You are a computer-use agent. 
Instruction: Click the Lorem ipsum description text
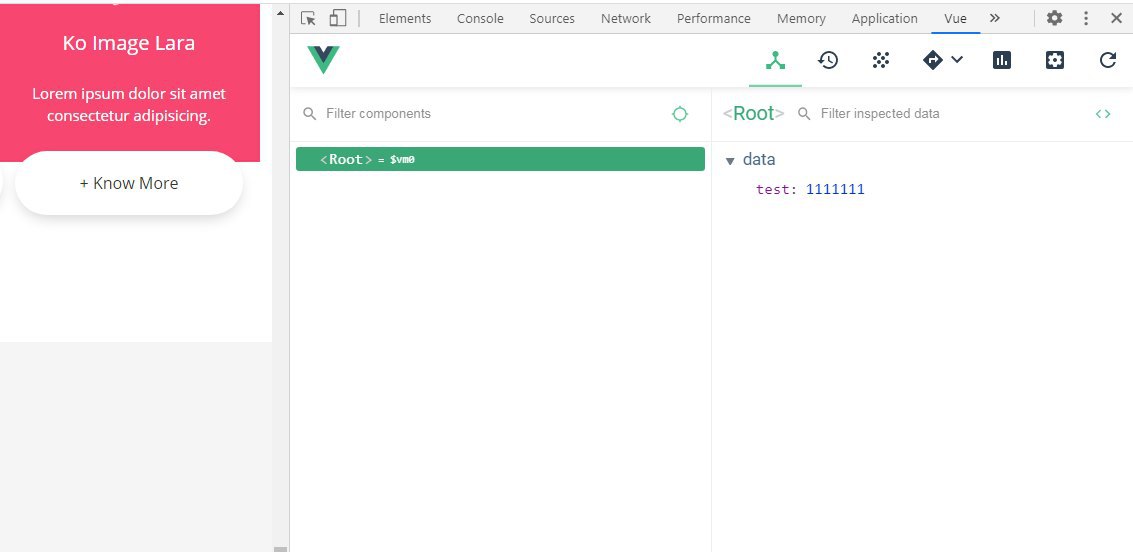[x=129, y=105]
